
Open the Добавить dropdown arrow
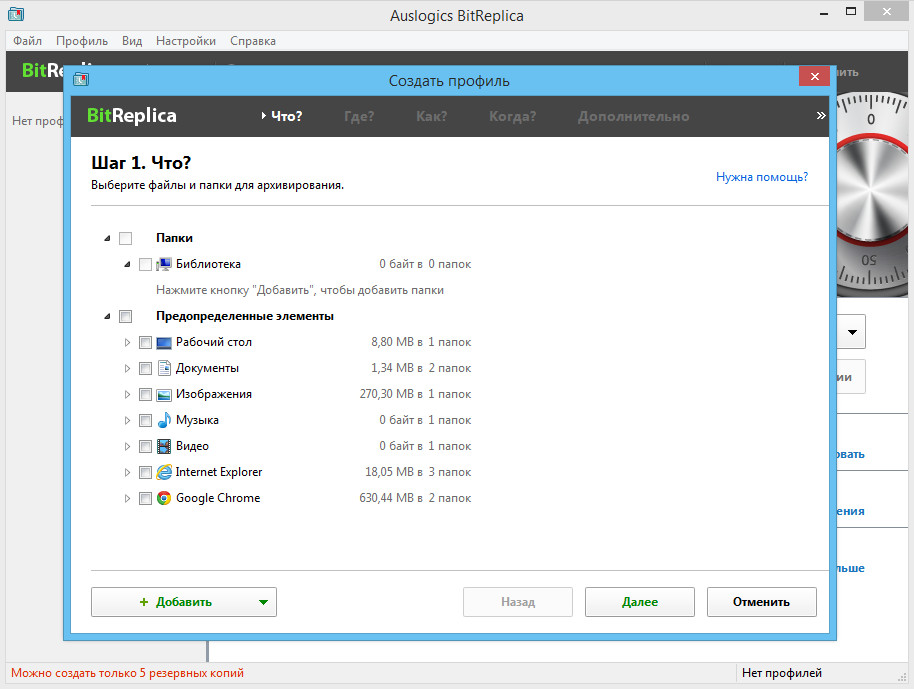pos(263,602)
